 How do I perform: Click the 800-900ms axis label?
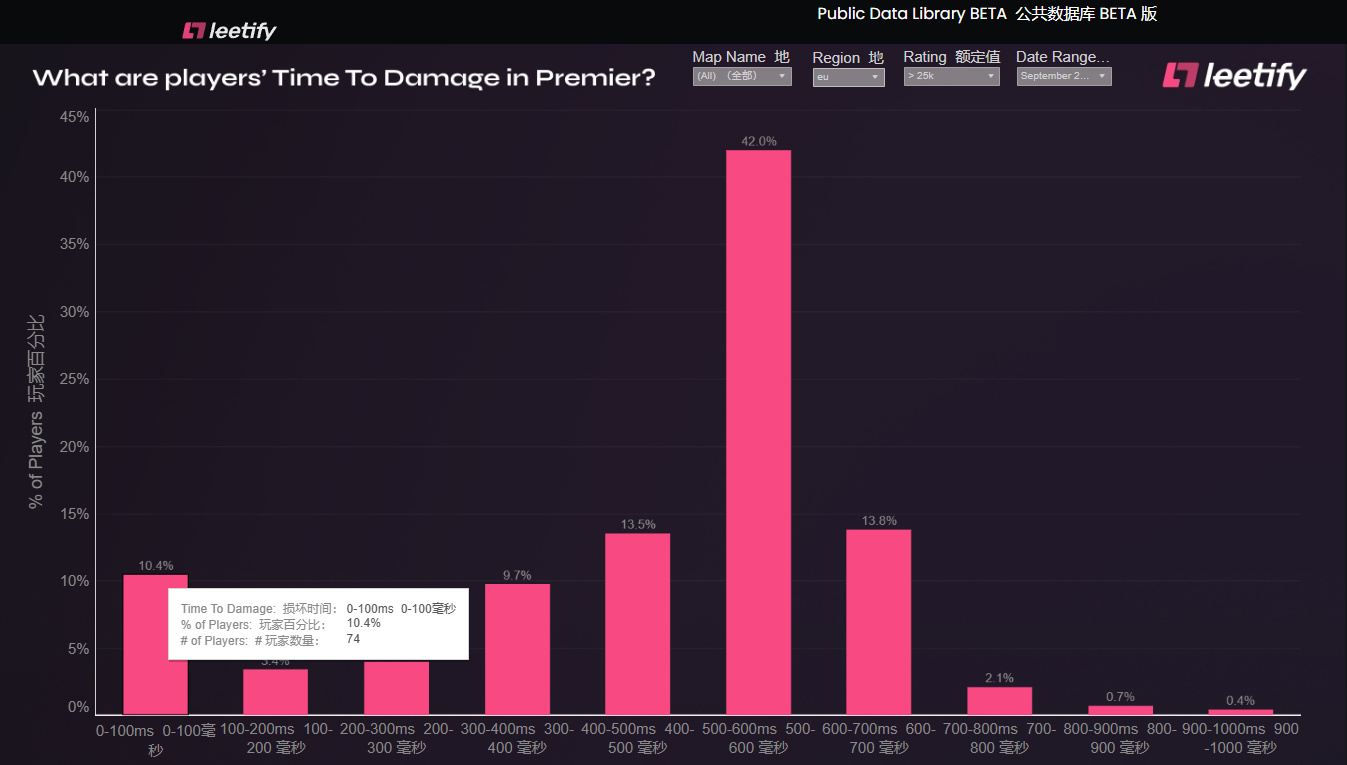point(1120,739)
